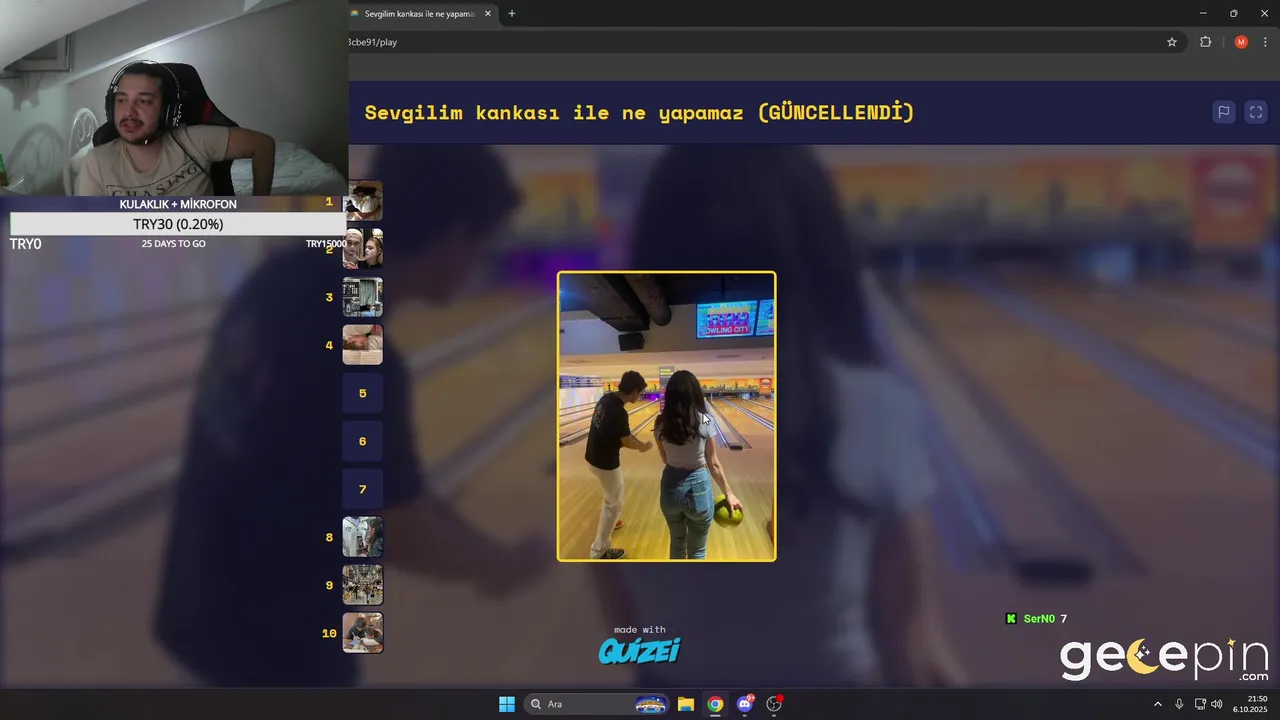Viewport: 1280px width, 720px height.
Task: Open the Chrome profile avatar
Action: pos(1241,42)
